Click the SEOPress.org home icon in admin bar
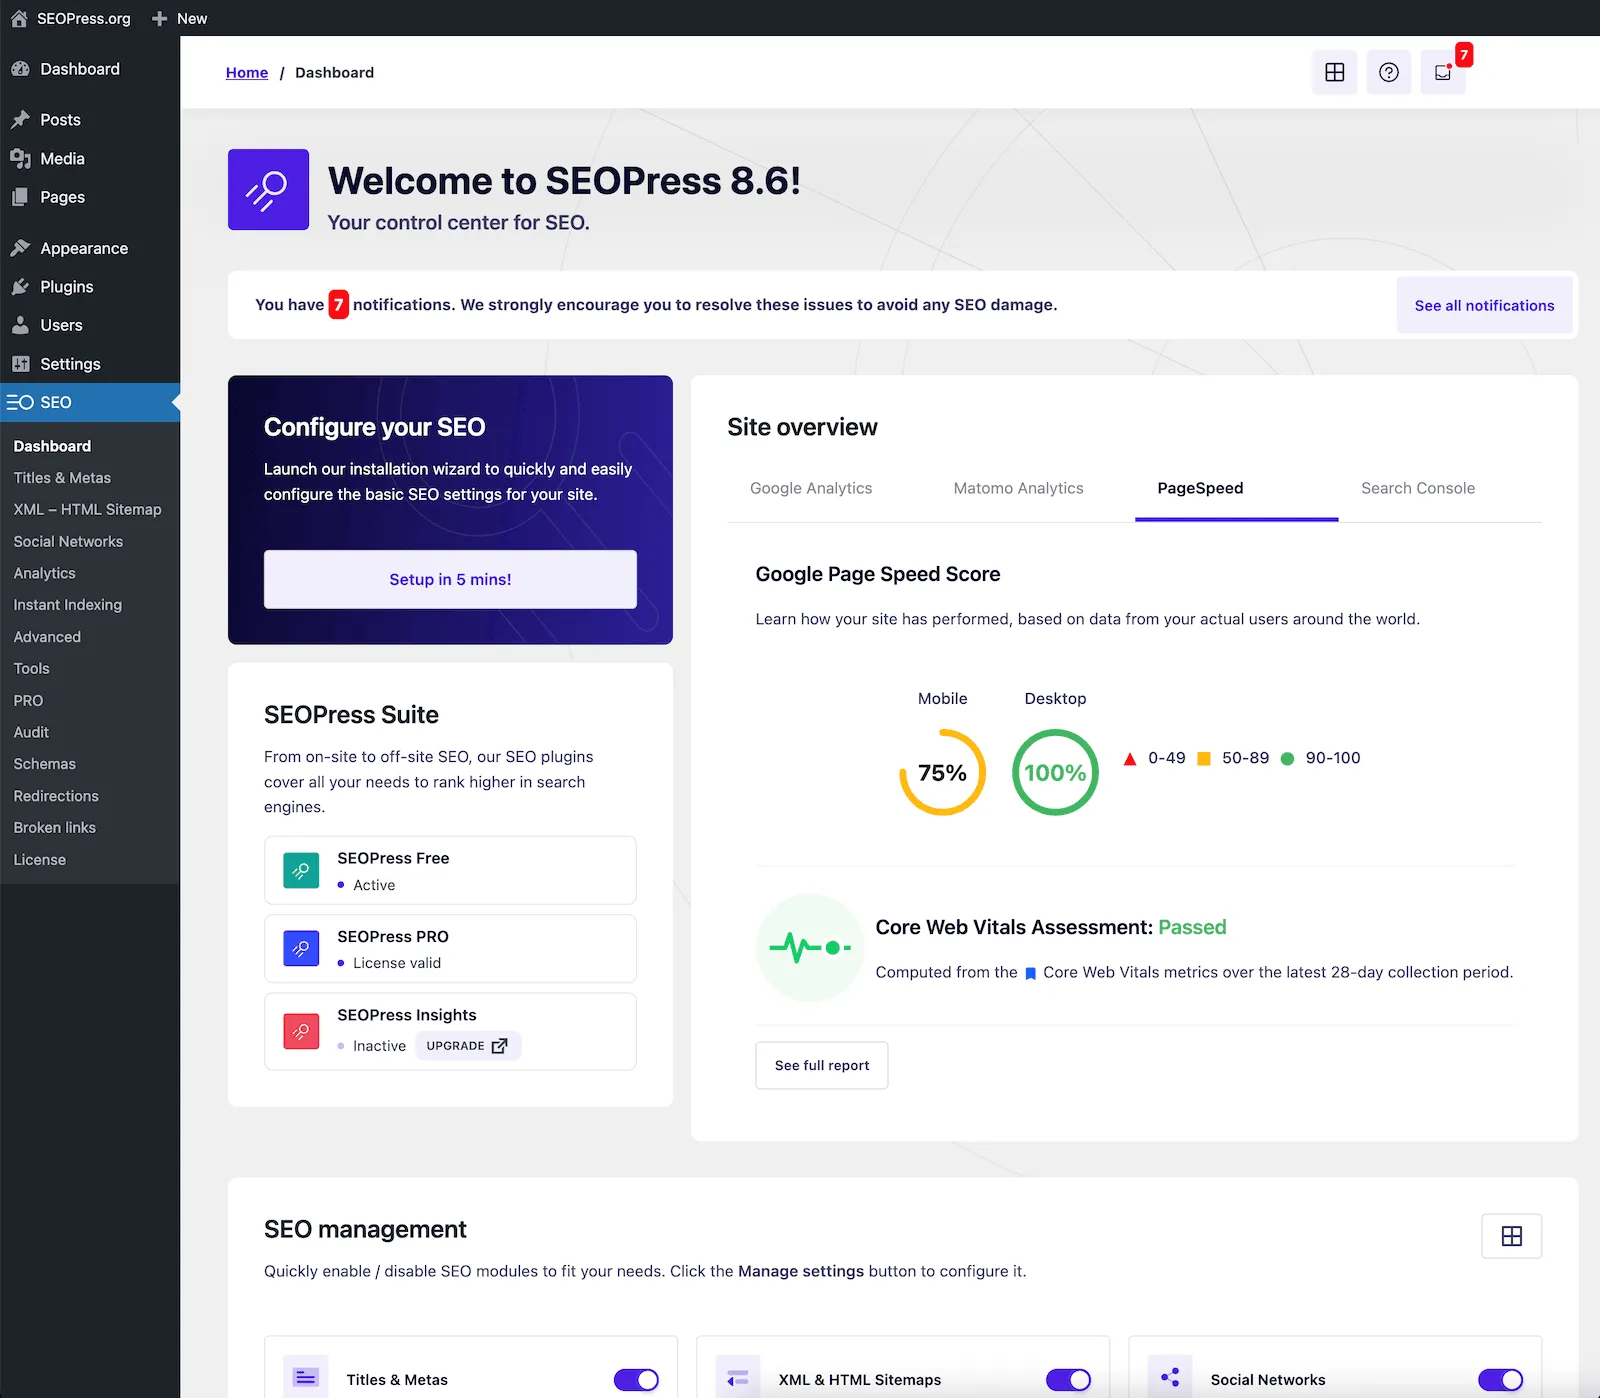The height and width of the screenshot is (1398, 1600). 17,17
